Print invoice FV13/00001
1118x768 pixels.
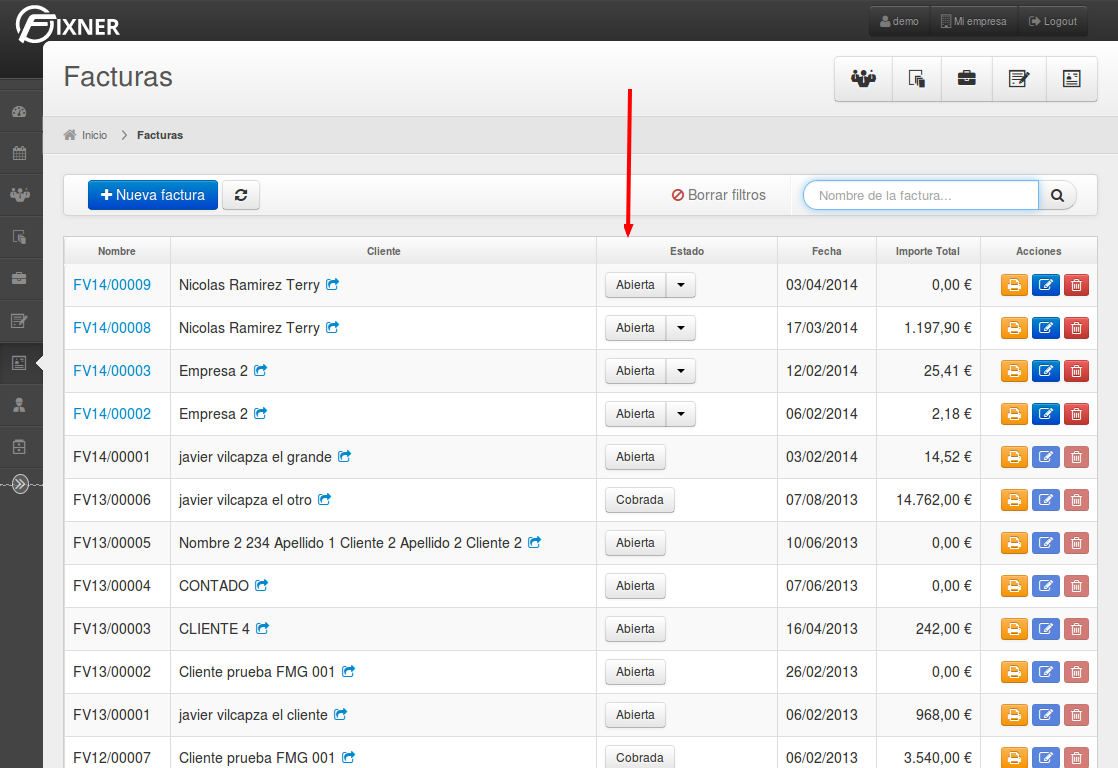tap(1014, 715)
